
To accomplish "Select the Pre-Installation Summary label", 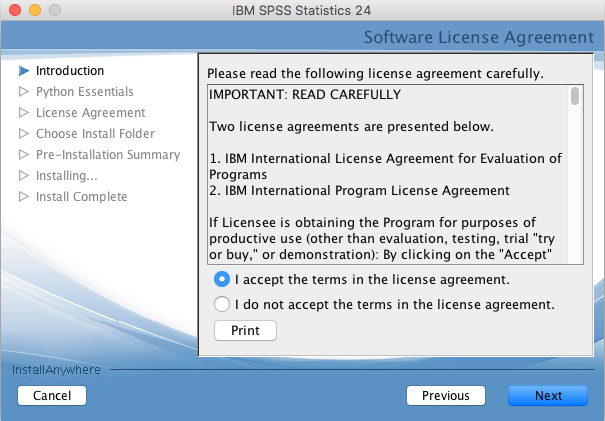I will click(x=108, y=154).
